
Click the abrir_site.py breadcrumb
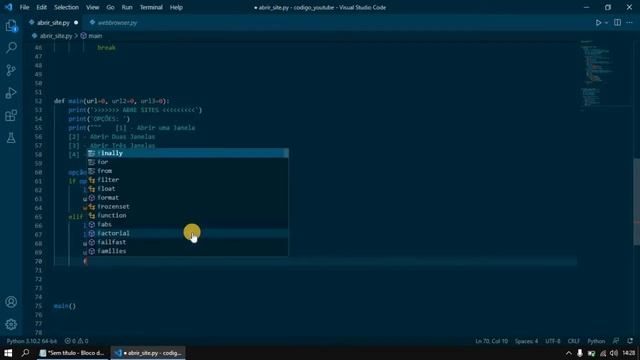pyautogui.click(x=56, y=36)
